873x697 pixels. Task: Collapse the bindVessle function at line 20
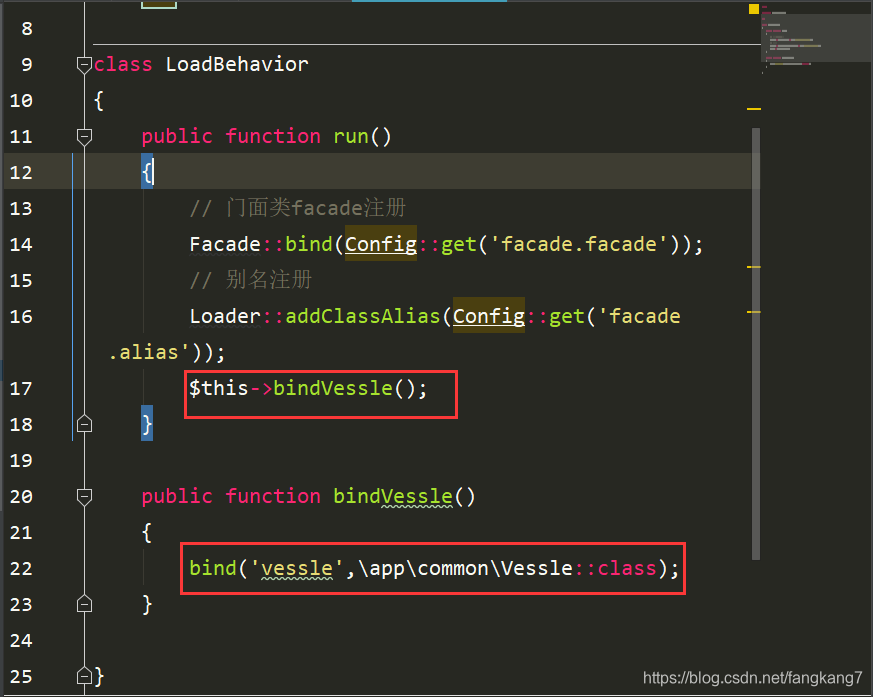coord(84,497)
